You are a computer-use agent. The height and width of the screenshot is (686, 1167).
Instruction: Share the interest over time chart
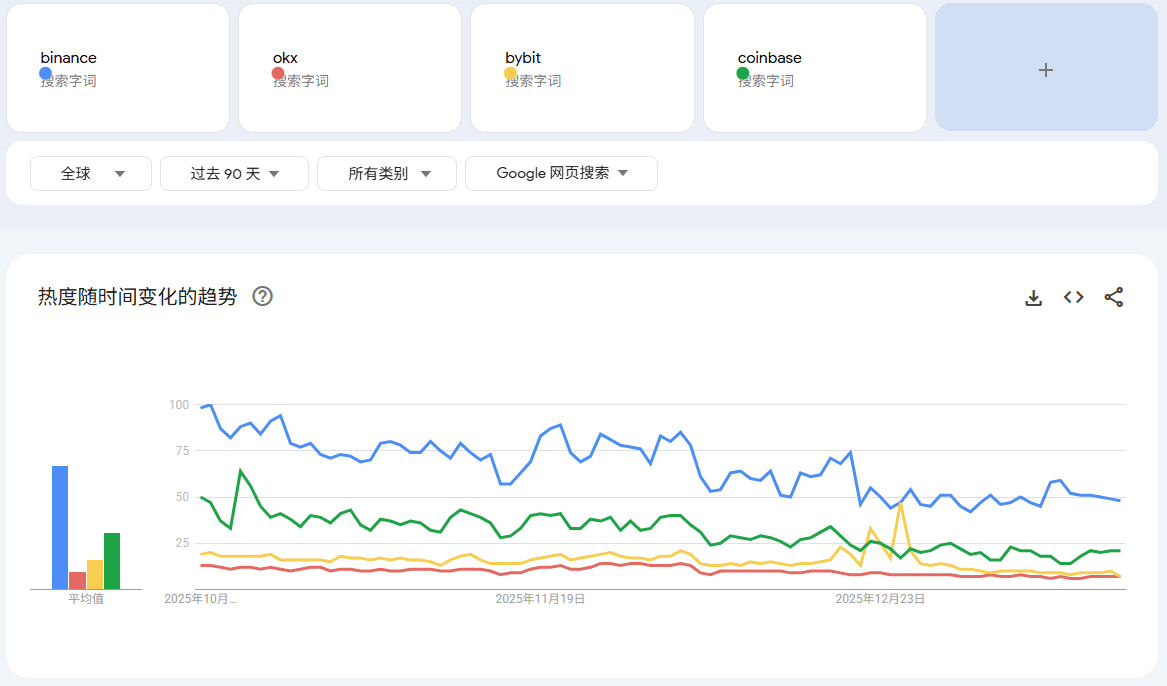click(x=1113, y=297)
